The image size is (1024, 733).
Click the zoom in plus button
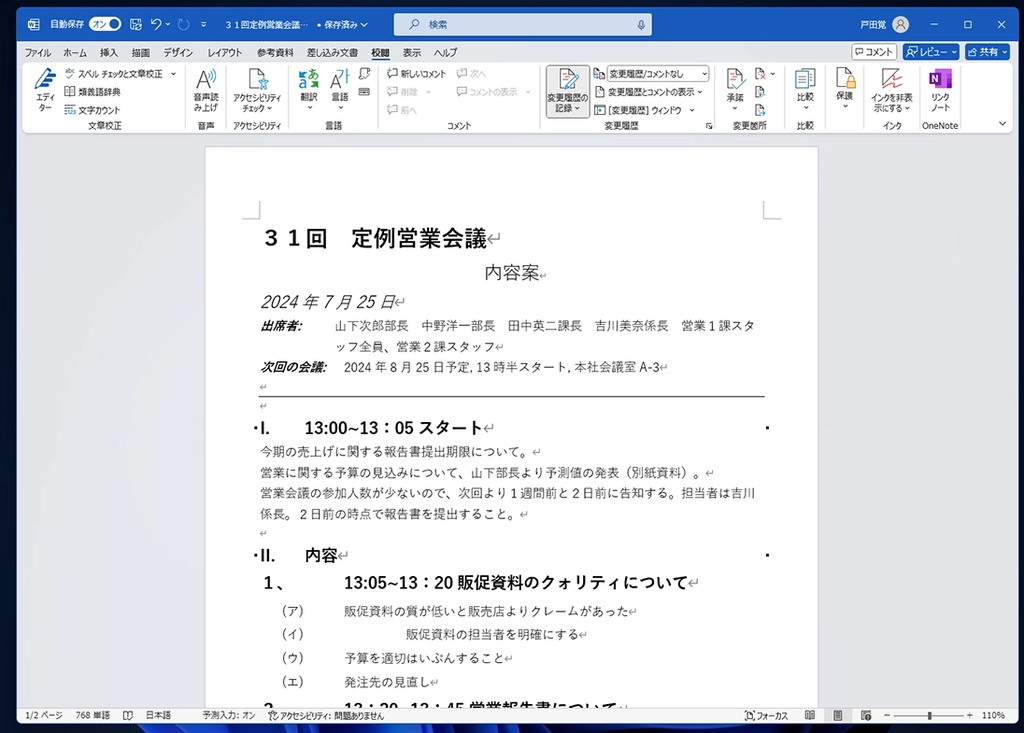[x=970, y=716]
